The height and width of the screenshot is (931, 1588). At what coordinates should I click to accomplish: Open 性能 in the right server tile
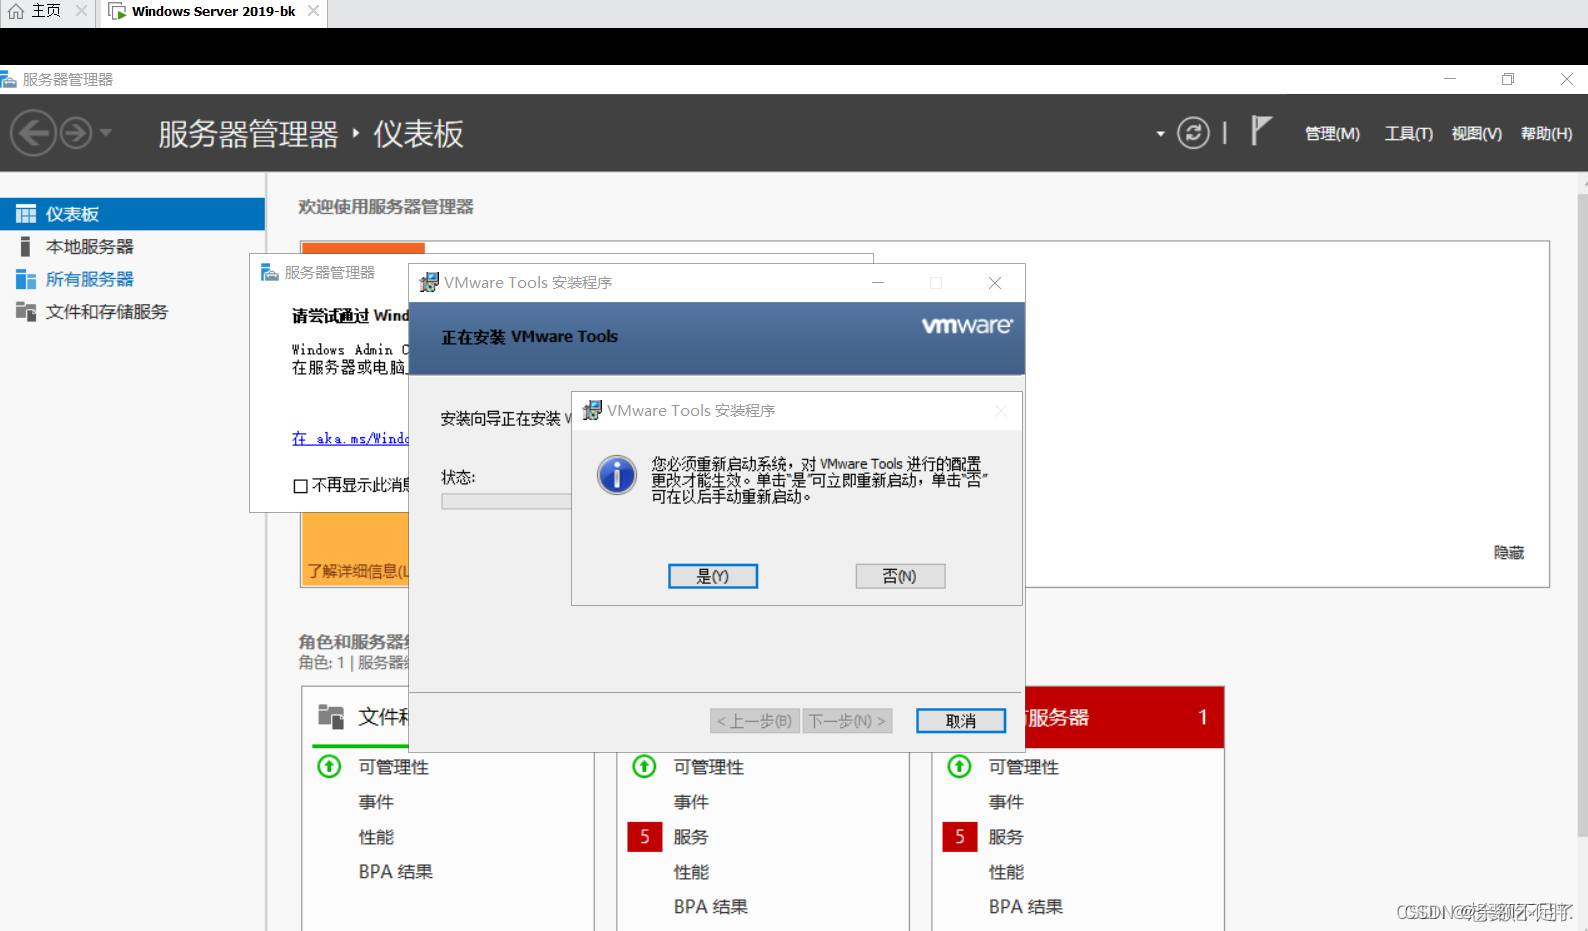pyautogui.click(x=1006, y=872)
